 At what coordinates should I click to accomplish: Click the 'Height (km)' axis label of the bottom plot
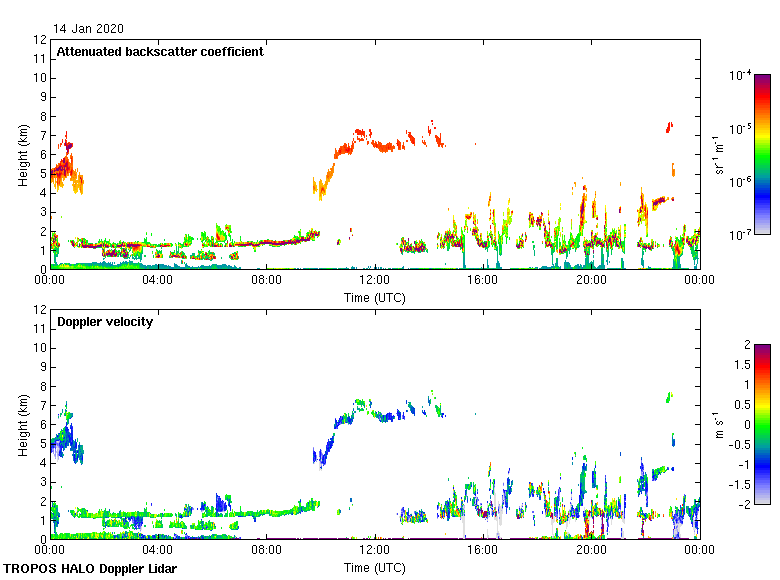coord(23,424)
